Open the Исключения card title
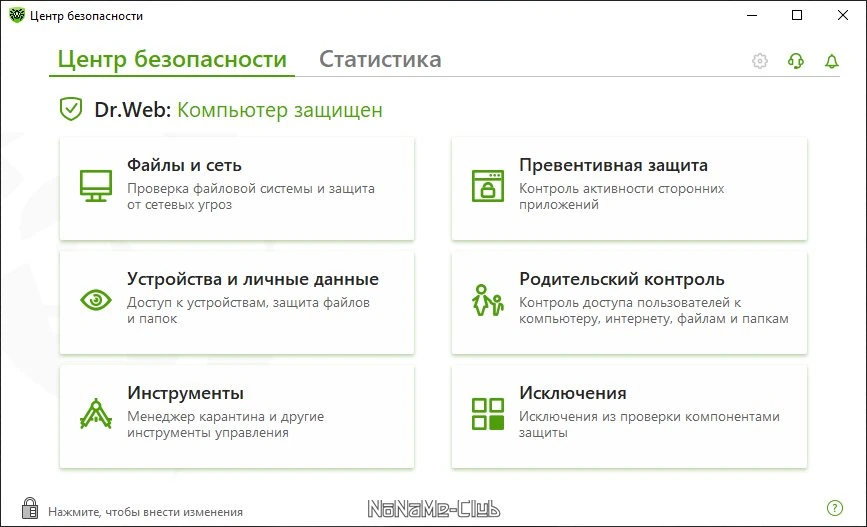867x527 pixels. pyautogui.click(x=572, y=393)
